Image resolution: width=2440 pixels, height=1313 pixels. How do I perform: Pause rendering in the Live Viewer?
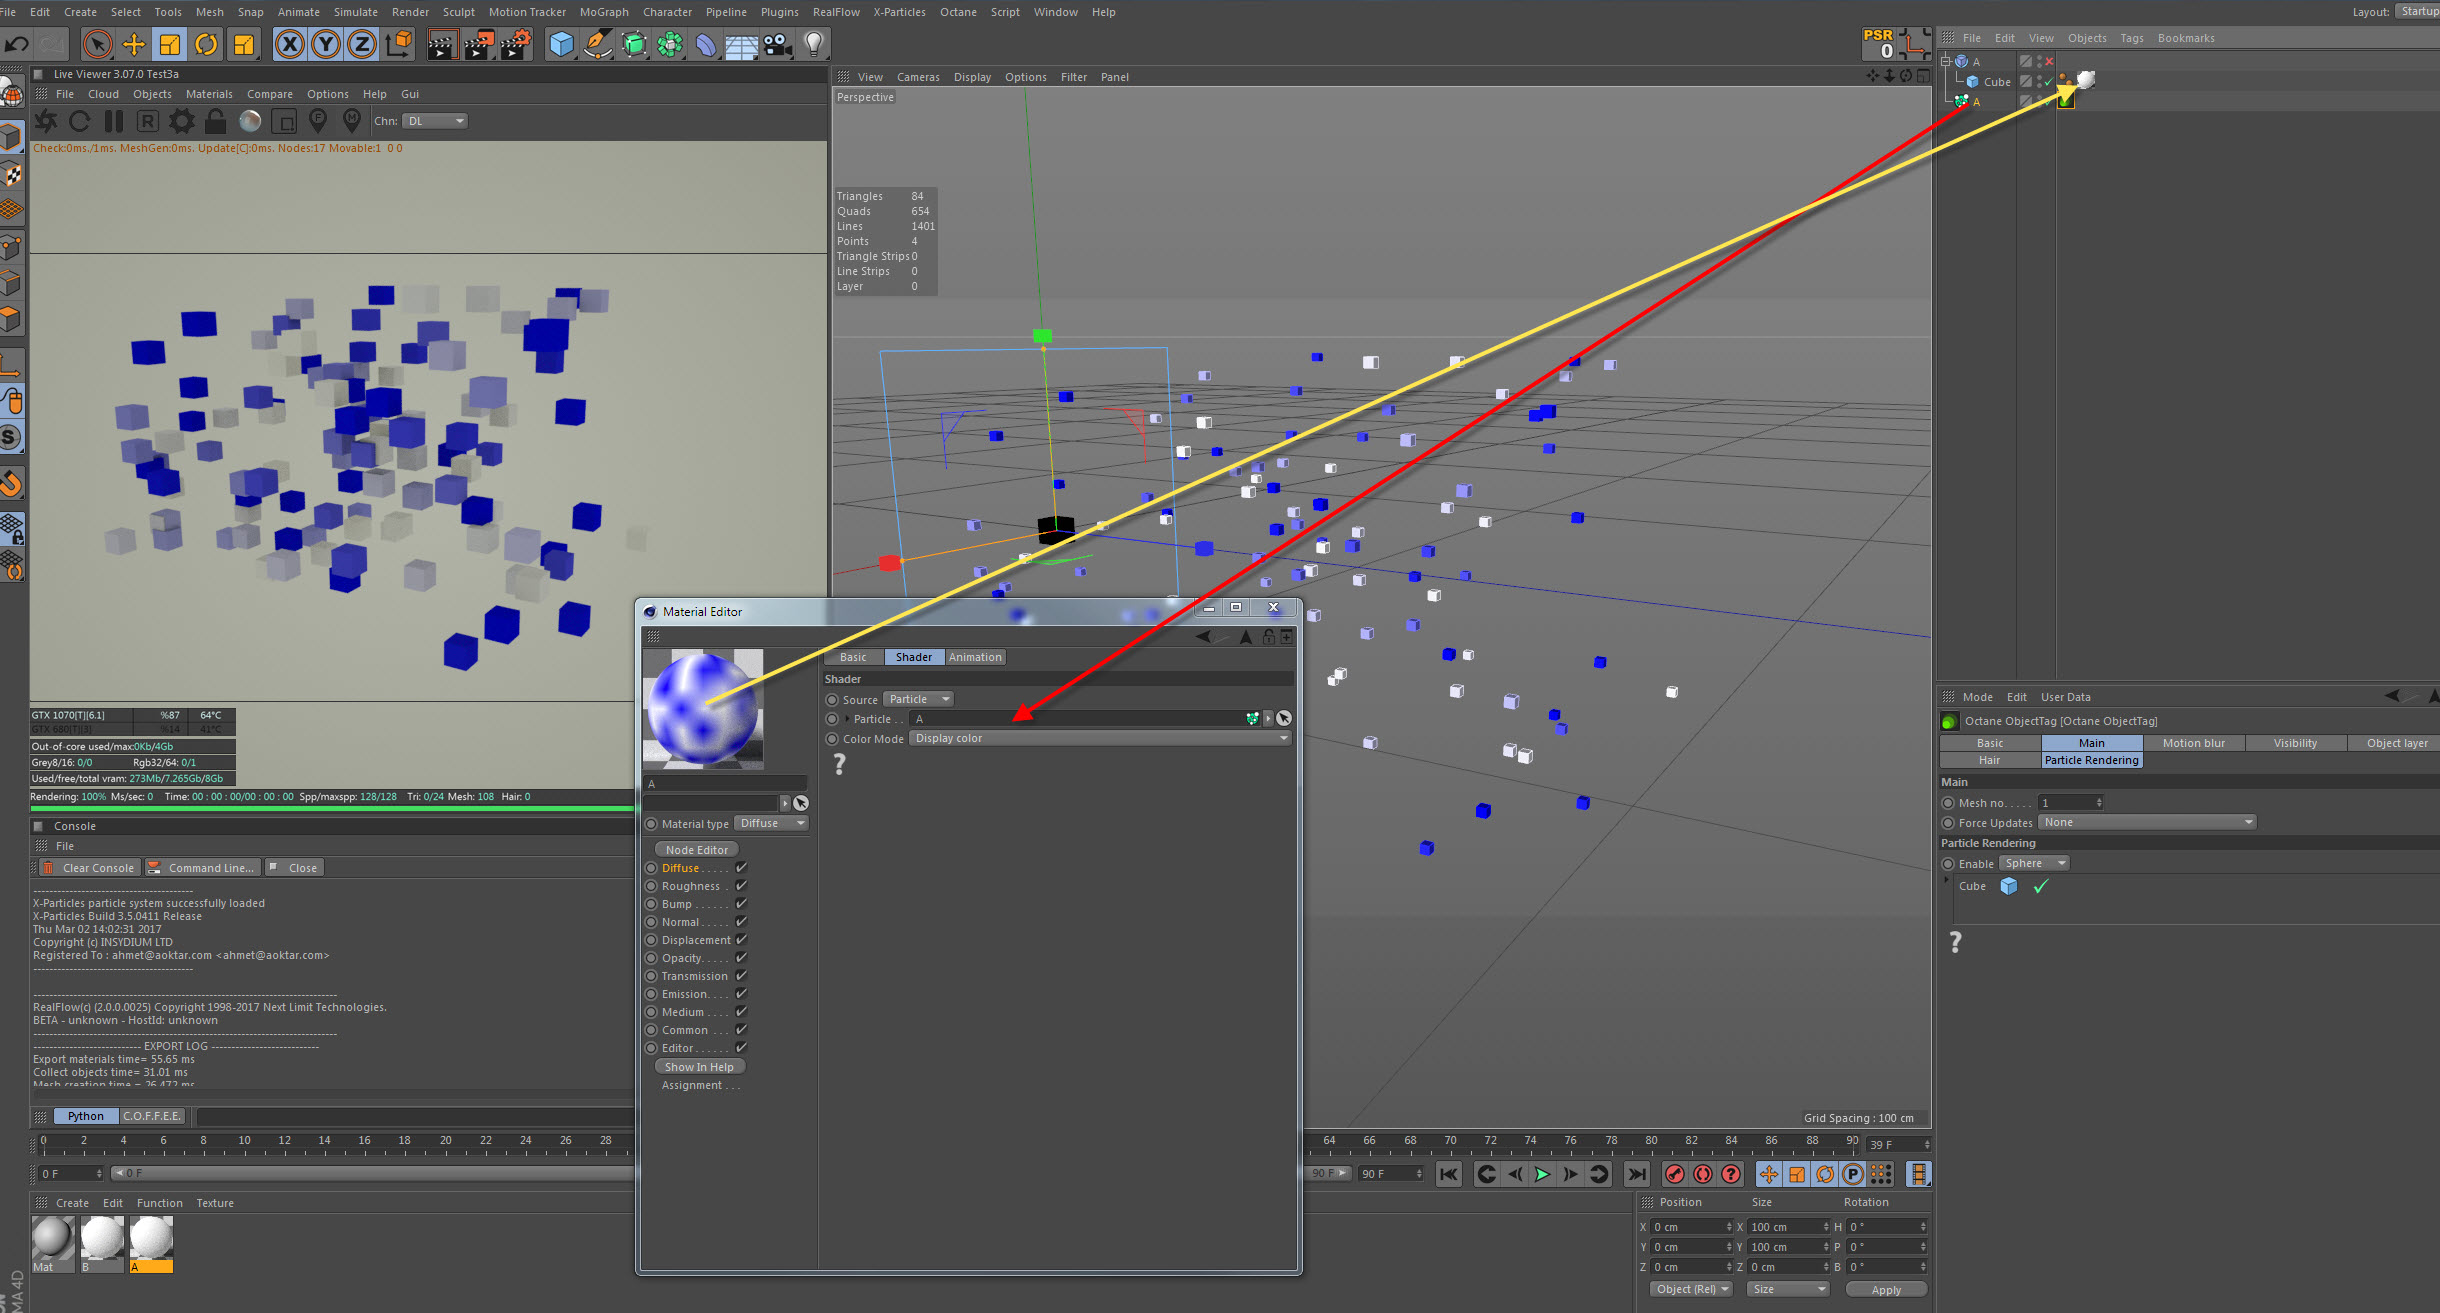114,121
